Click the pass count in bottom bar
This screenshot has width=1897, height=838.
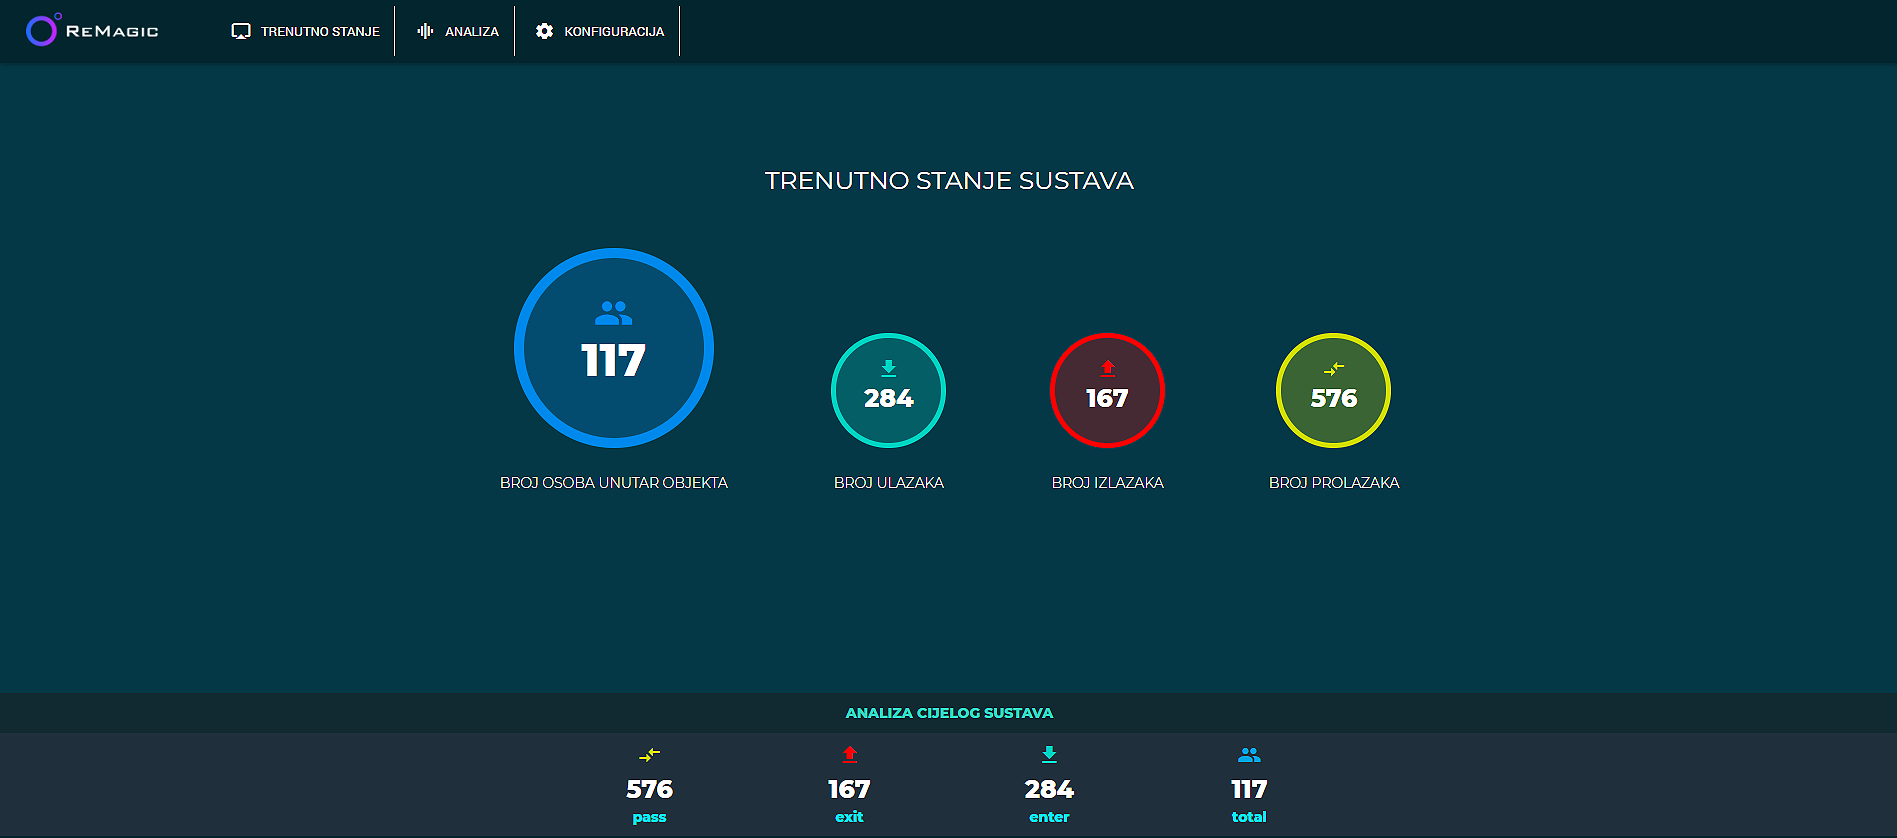(649, 789)
